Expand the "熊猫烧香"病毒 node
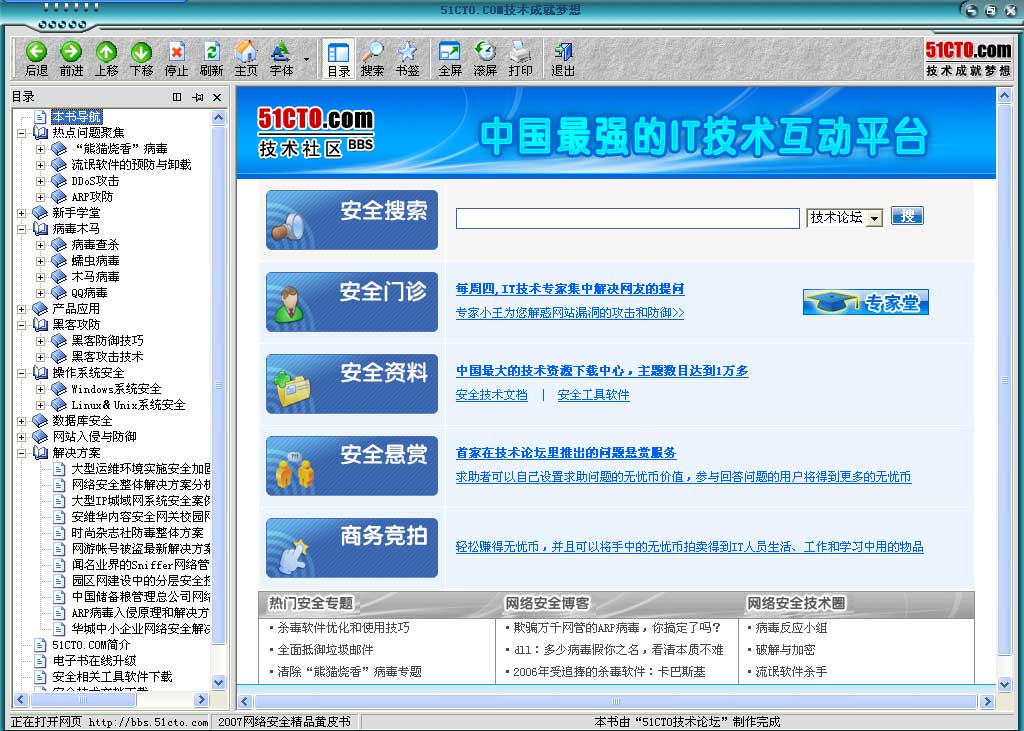 [x=40, y=149]
